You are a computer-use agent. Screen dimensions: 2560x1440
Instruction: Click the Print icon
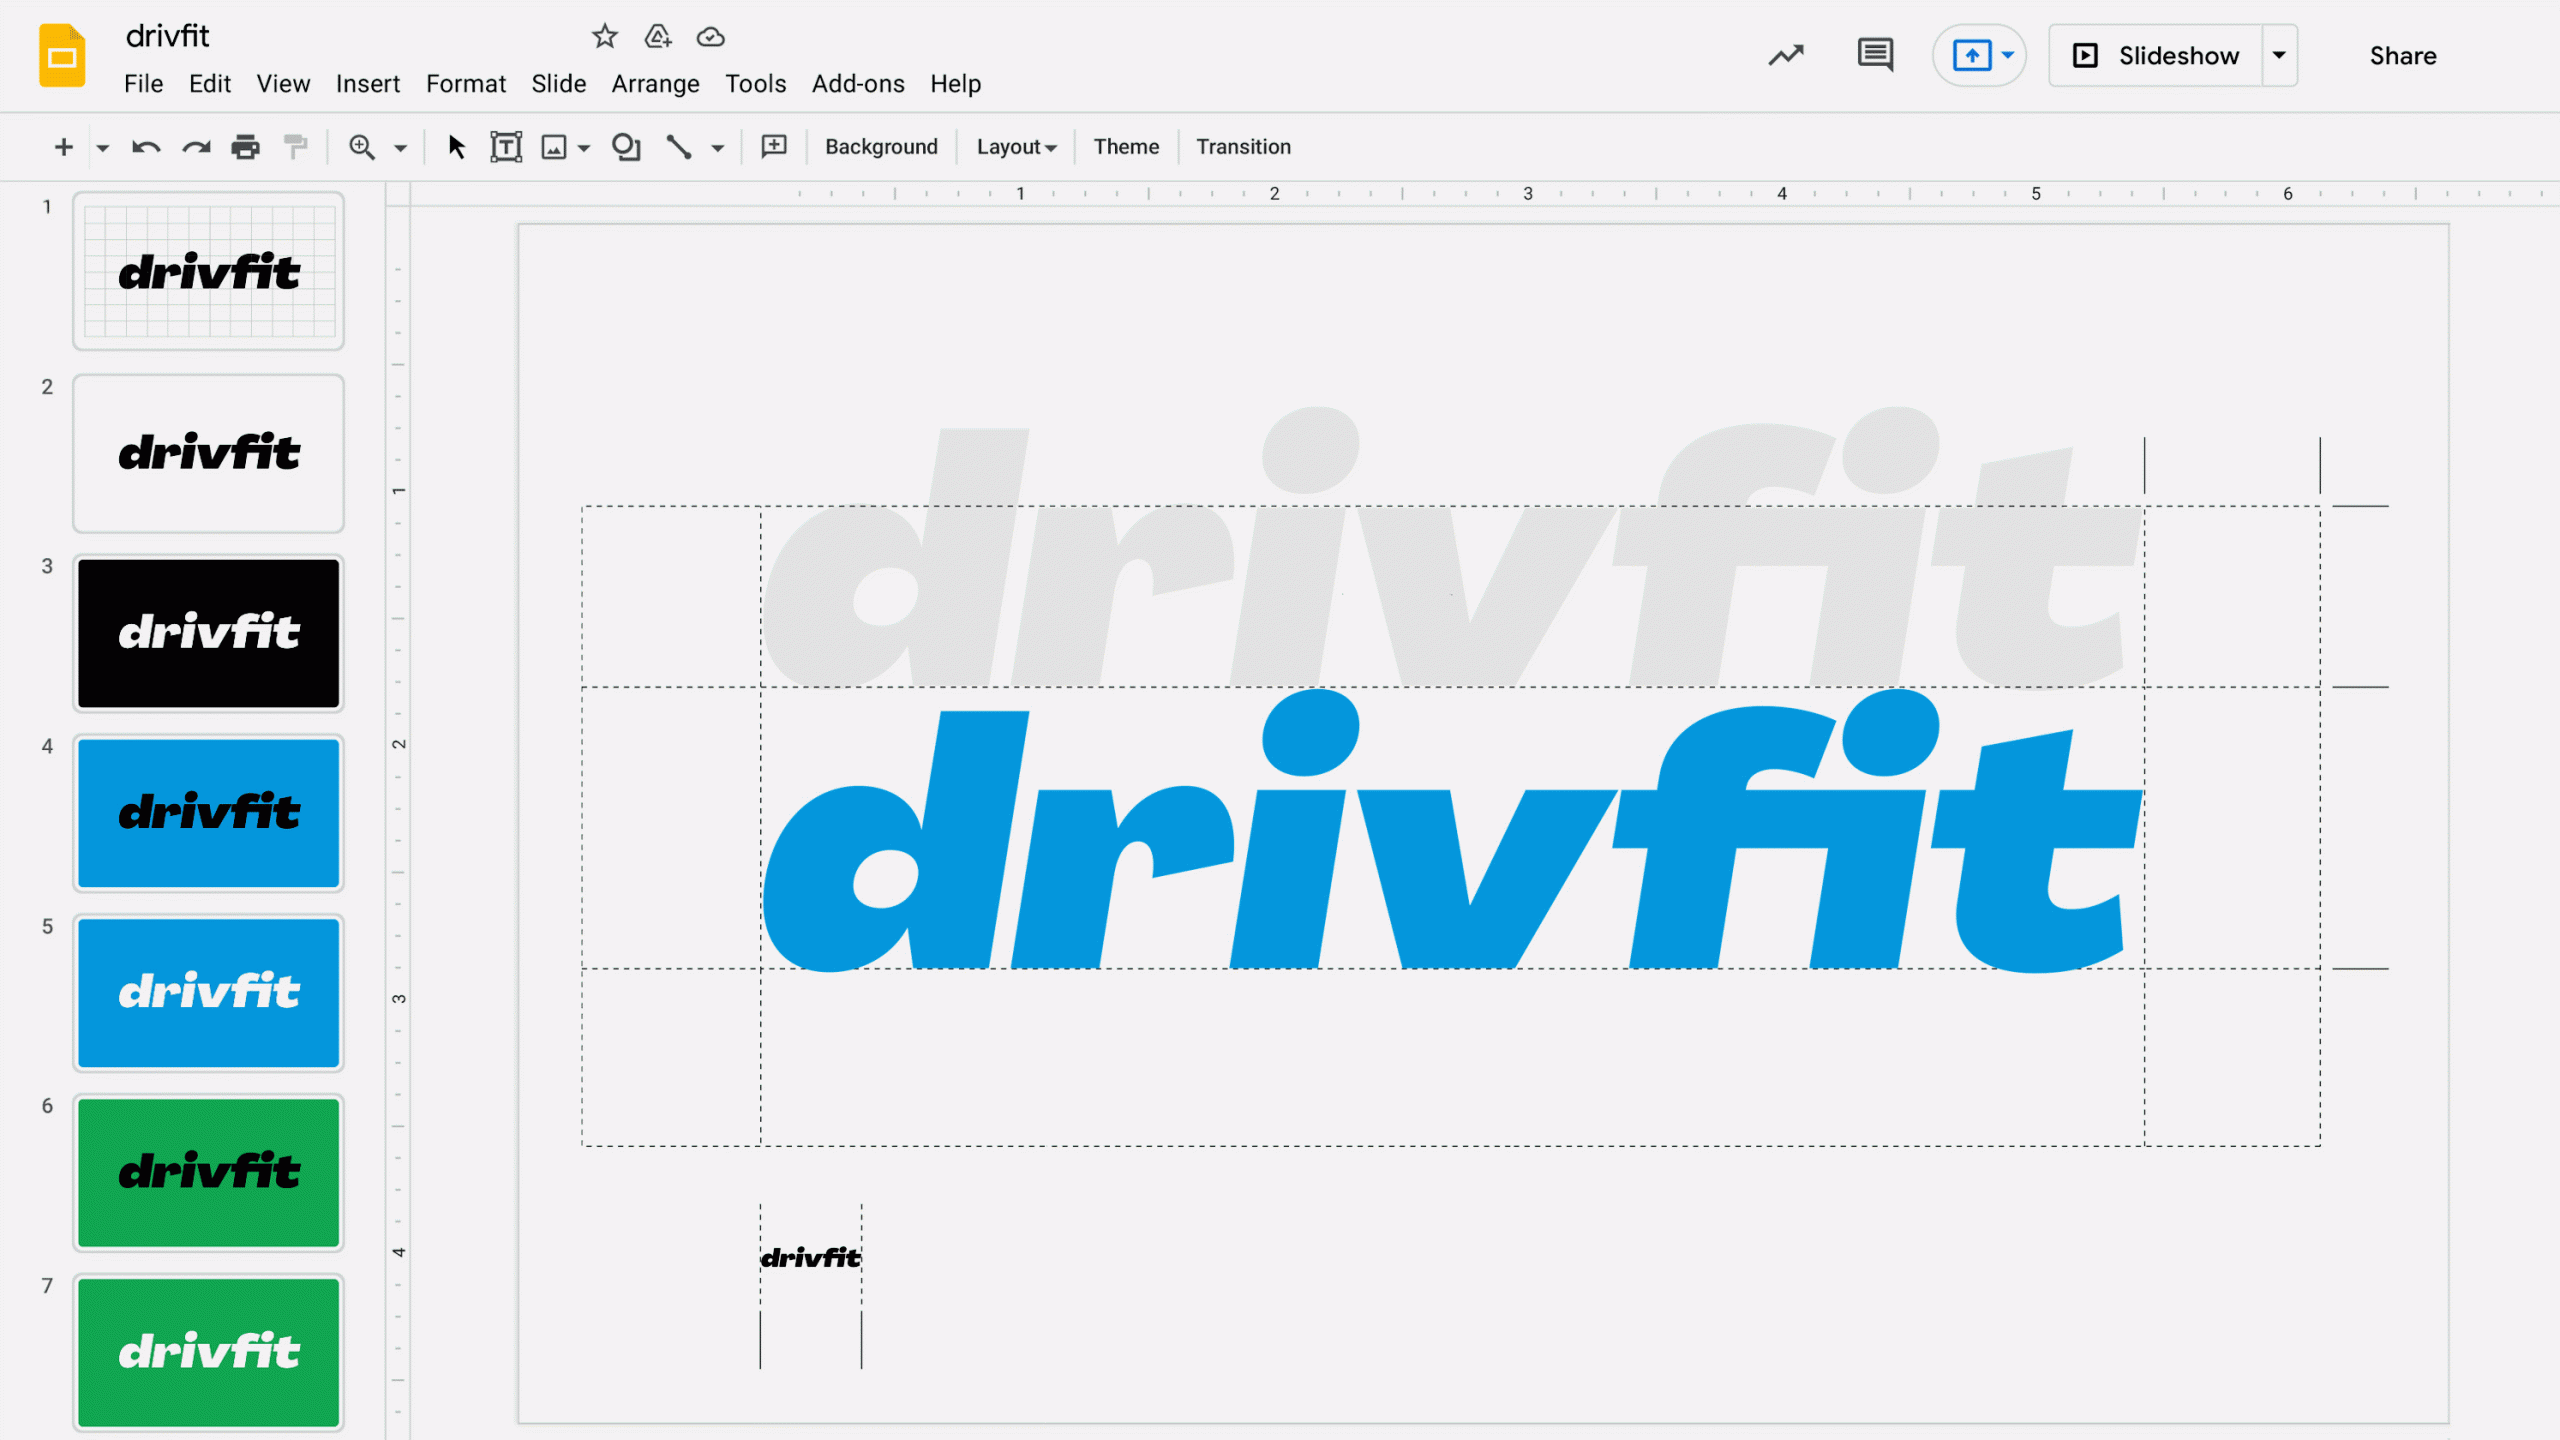point(244,146)
